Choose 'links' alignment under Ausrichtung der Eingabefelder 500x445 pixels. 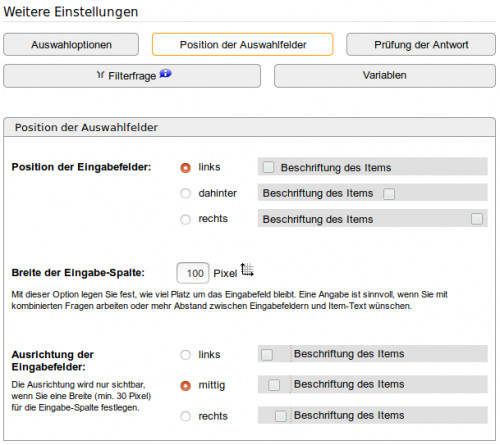click(x=185, y=355)
